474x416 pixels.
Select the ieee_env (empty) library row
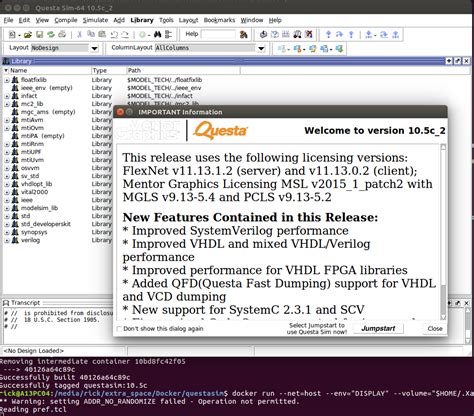(x=46, y=88)
